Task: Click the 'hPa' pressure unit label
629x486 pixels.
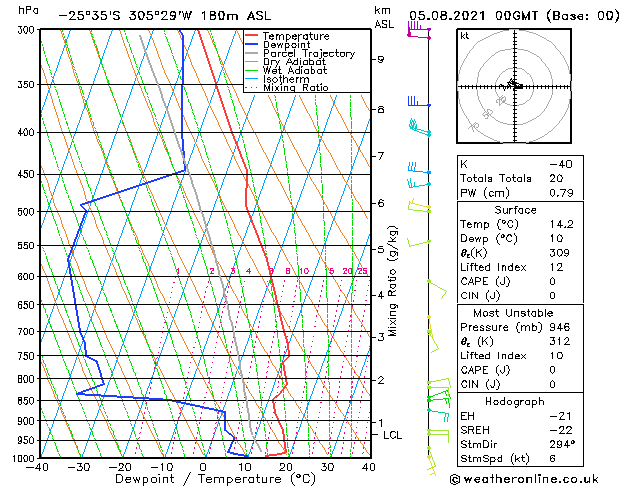Action: [28, 10]
